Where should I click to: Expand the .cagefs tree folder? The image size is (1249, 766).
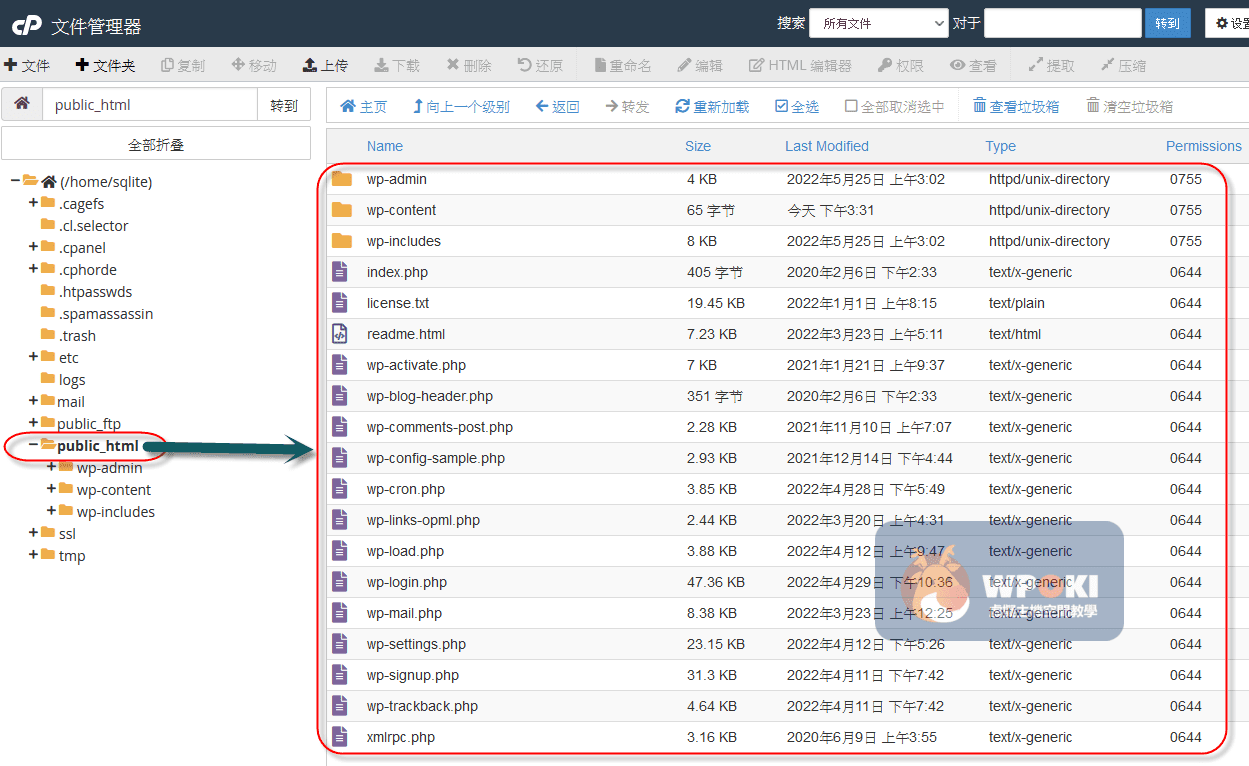[33, 203]
